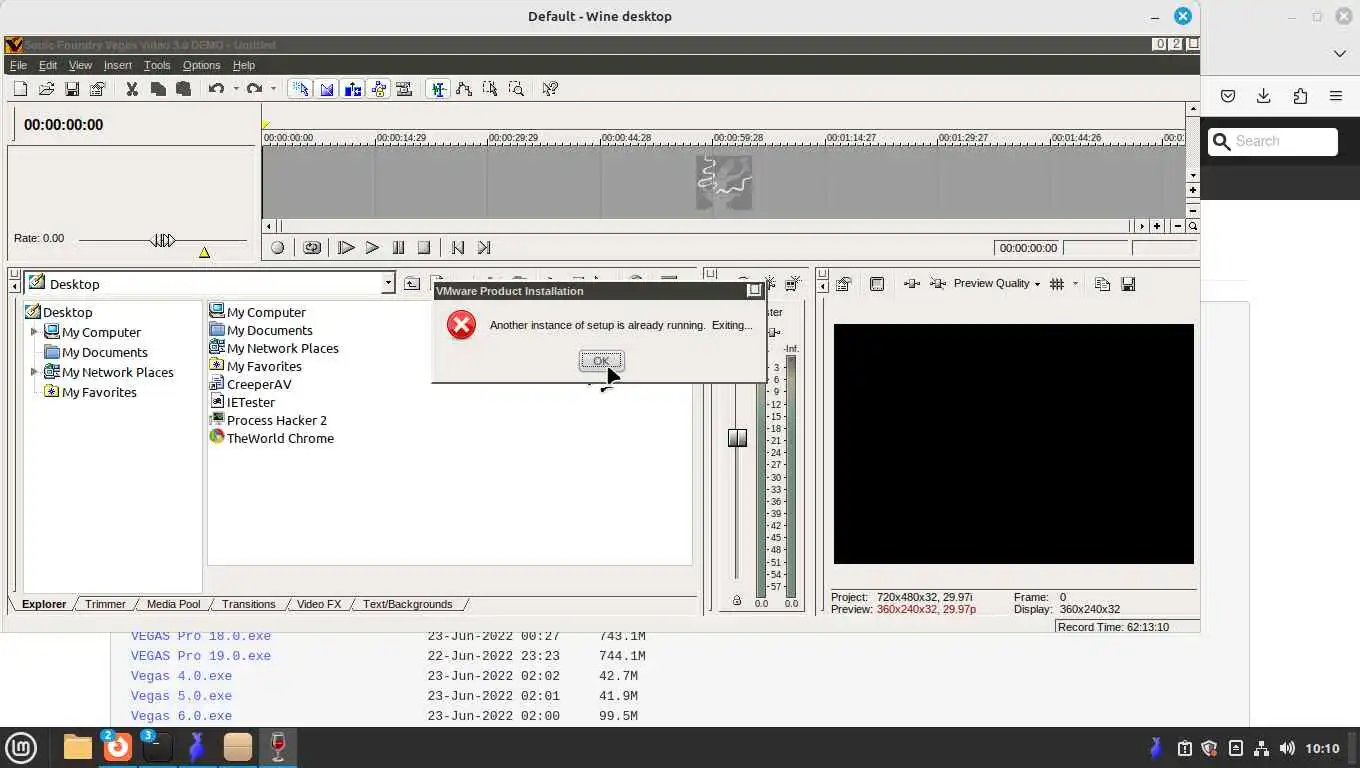This screenshot has width=1360, height=768.
Task: Click the New project icon
Action: click(x=20, y=89)
